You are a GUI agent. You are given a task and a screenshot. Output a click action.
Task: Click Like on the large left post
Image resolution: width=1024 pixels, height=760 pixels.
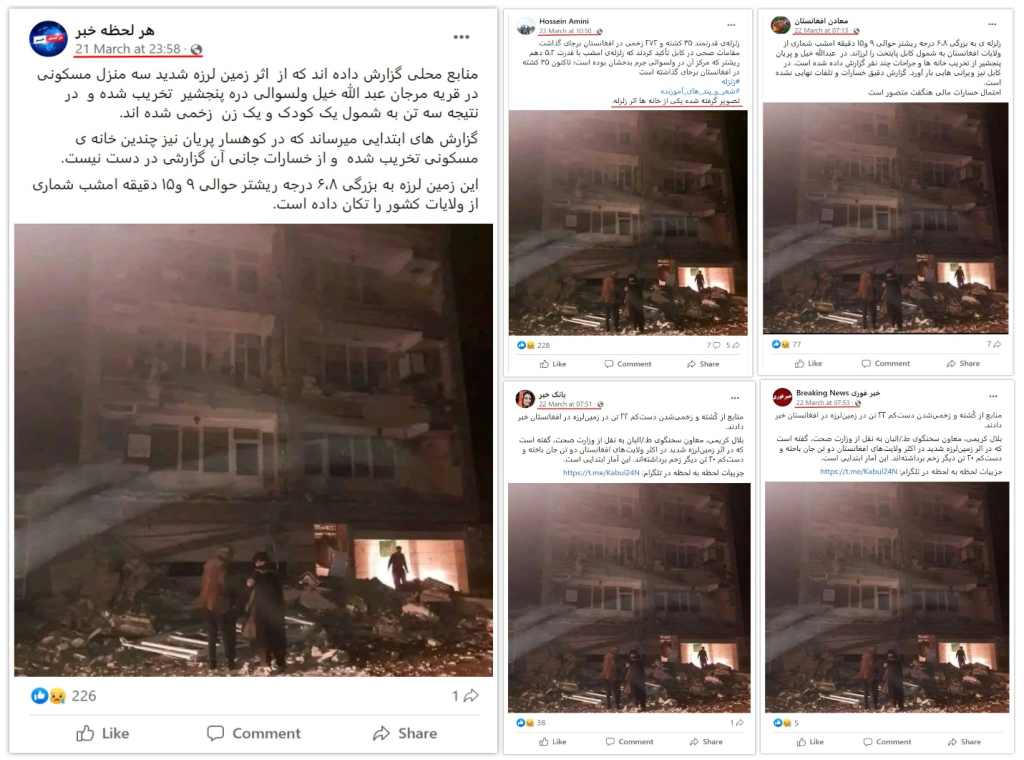[x=103, y=733]
